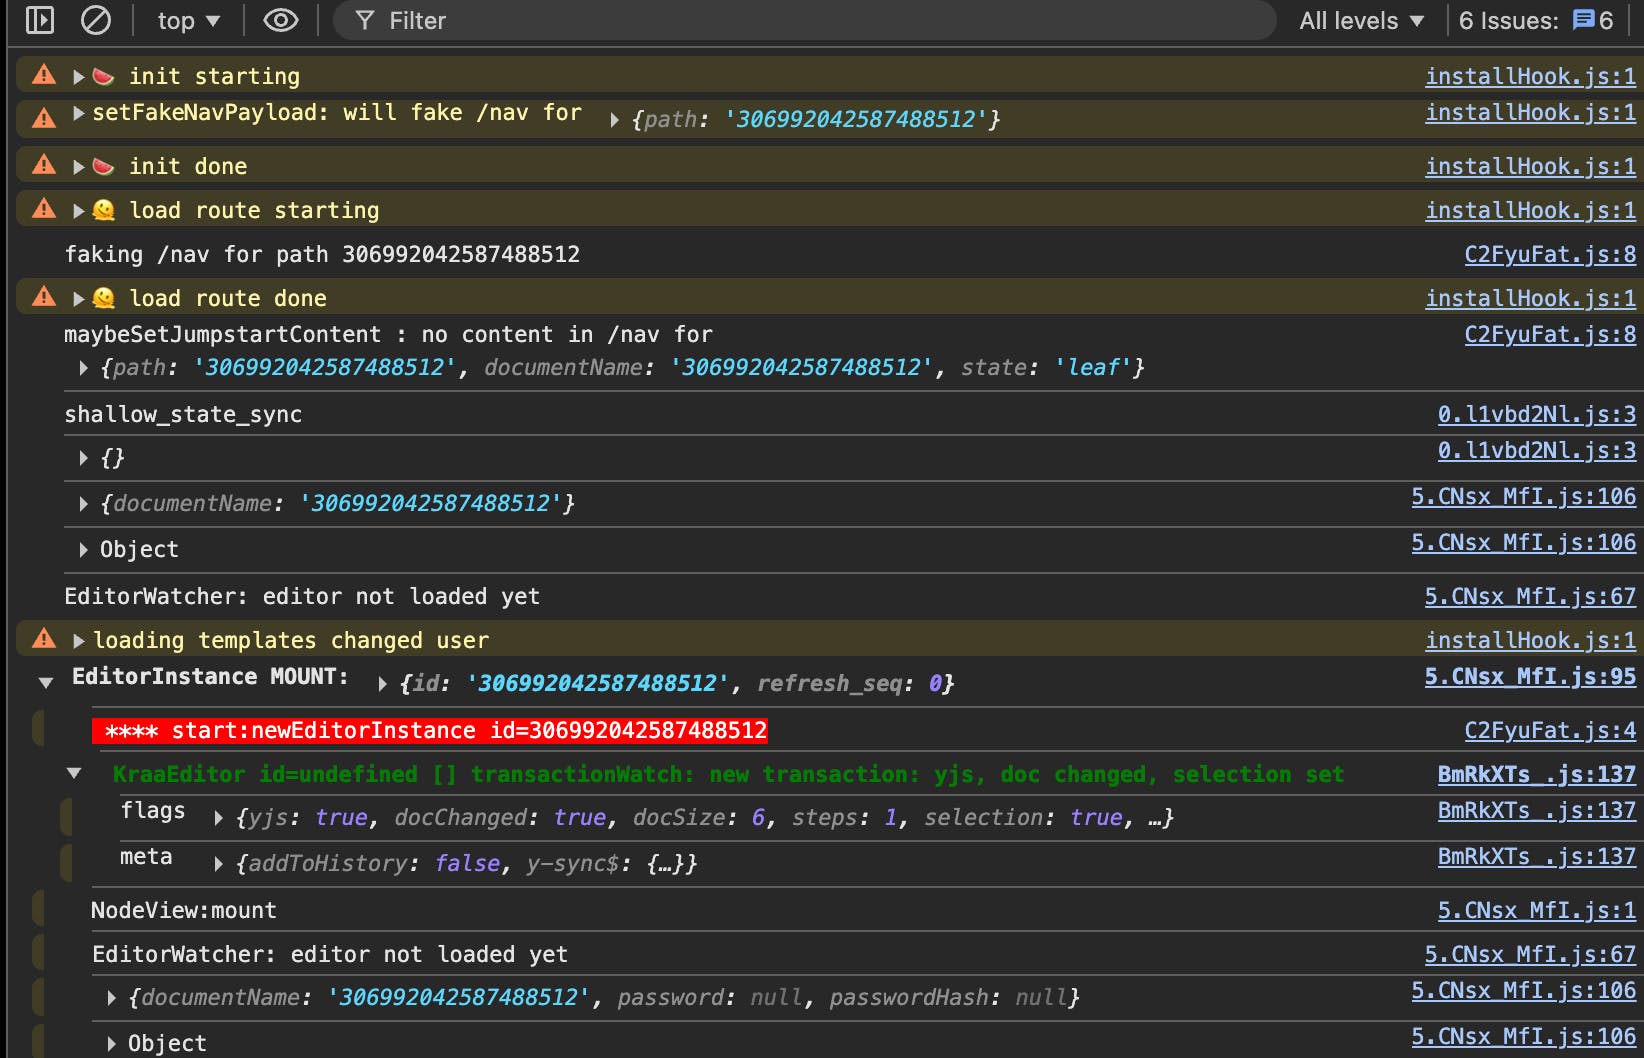Viewport: 1644px width, 1058px height.
Task: Expand the meta object with addToHistory
Action: tap(218, 864)
